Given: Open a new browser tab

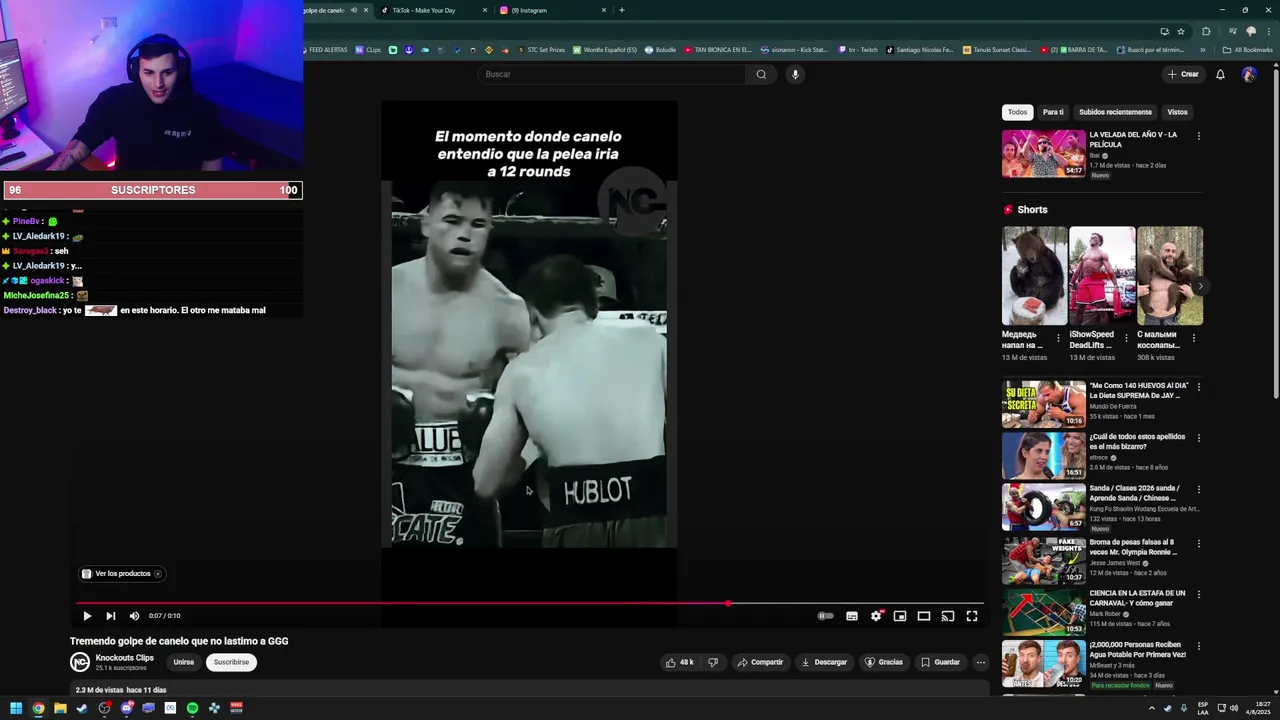Looking at the screenshot, I should pos(622,10).
